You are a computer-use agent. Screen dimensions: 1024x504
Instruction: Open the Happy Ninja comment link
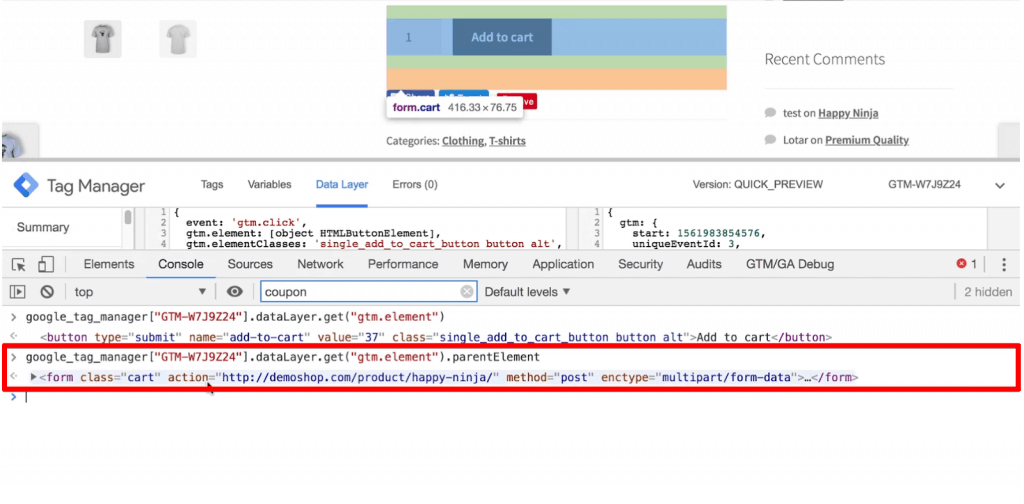(x=848, y=113)
